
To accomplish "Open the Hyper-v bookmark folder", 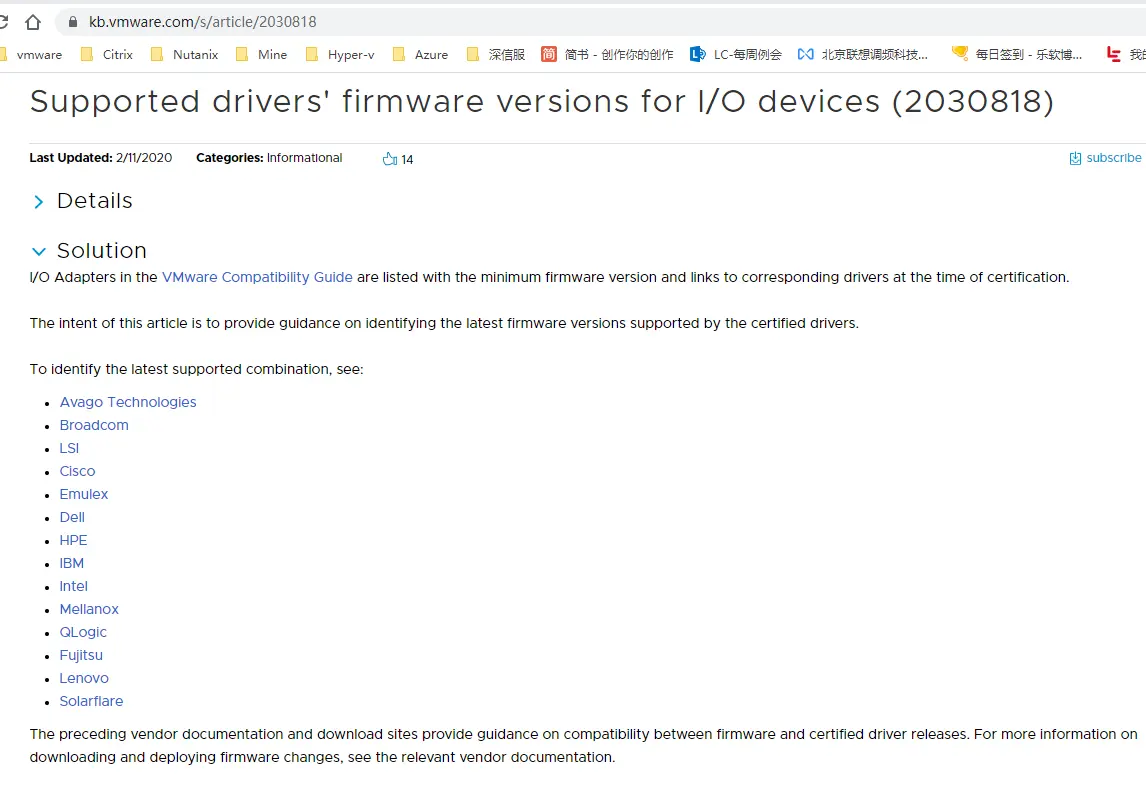I will click(341, 54).
